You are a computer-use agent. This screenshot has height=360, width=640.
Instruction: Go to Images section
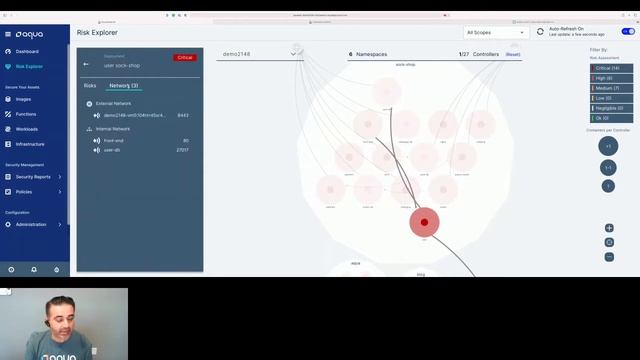point(23,99)
